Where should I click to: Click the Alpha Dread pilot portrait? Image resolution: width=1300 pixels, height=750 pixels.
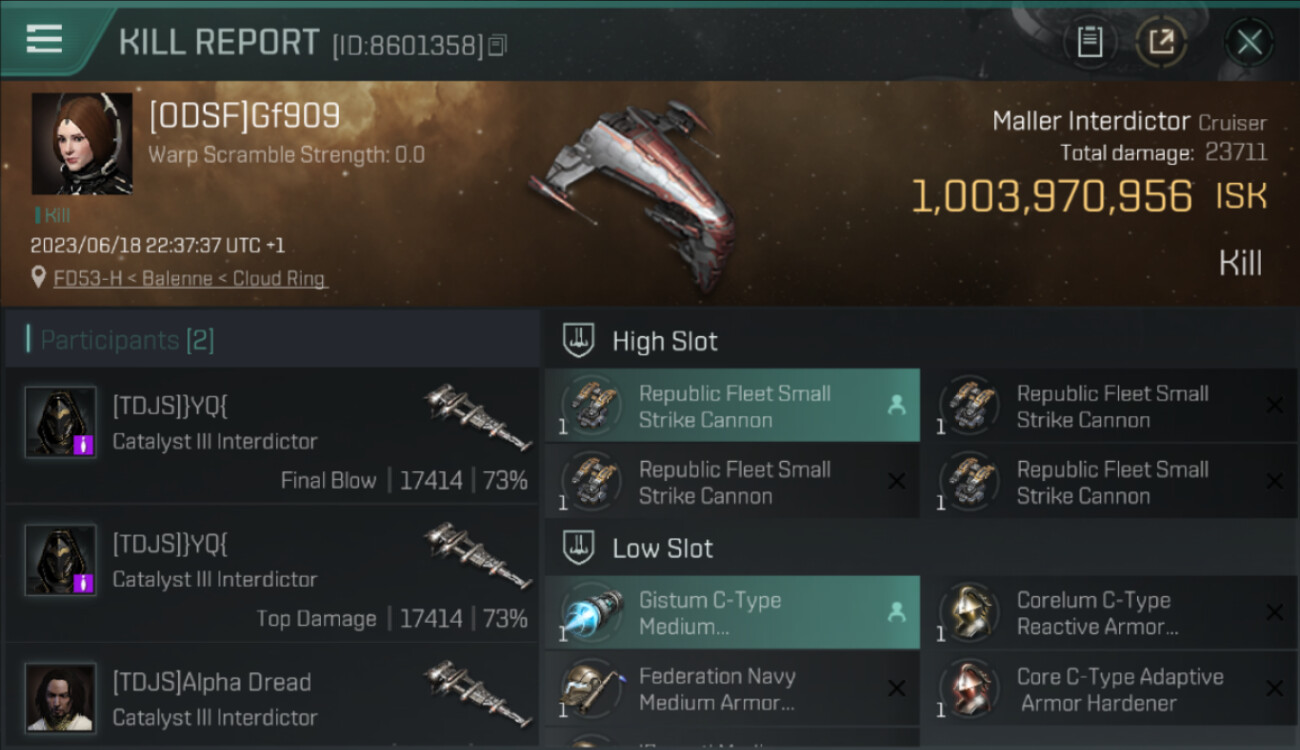[61, 697]
